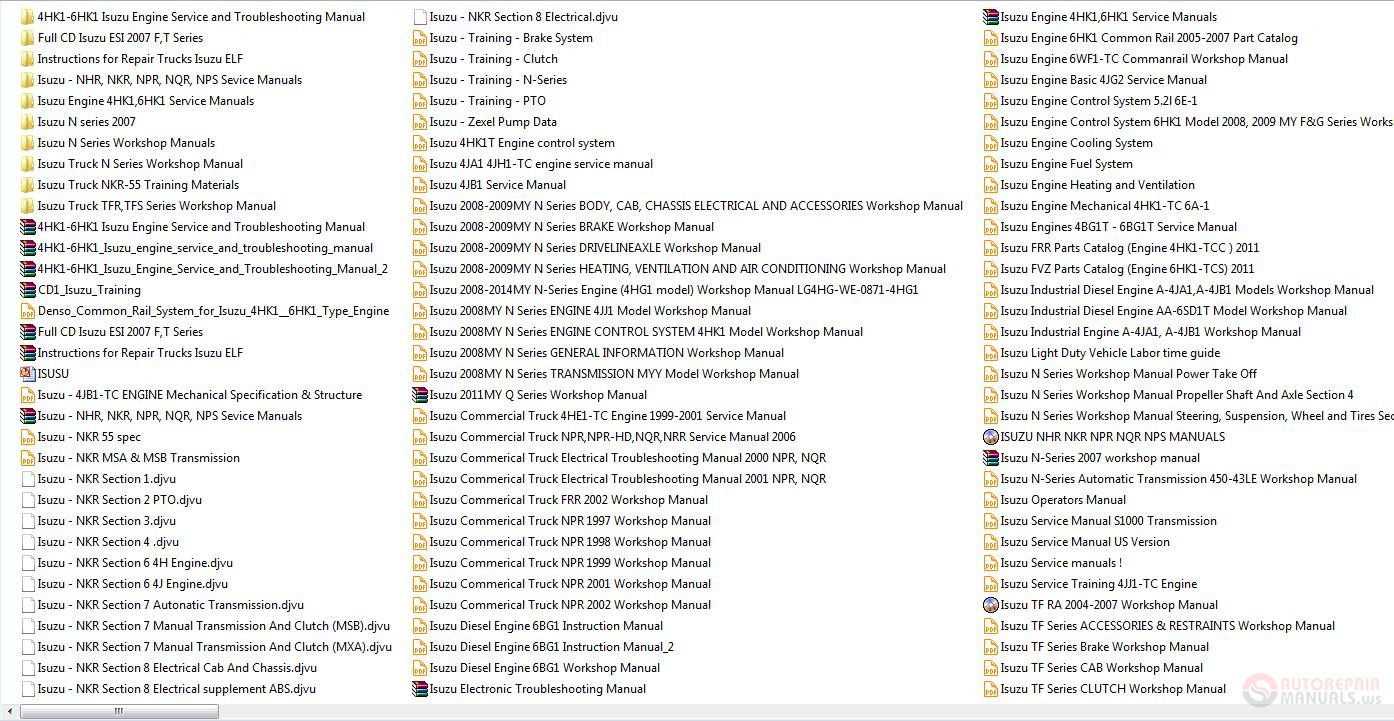This screenshot has height=721, width=1394.
Task: Click PDF icon of Denso_Common_Rail_System file
Action: [28, 311]
